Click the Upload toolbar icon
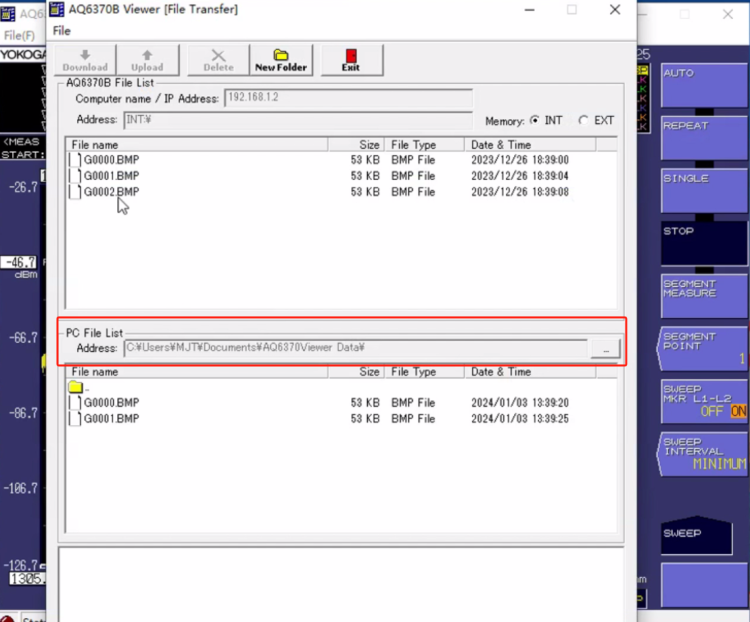 [x=147, y=60]
